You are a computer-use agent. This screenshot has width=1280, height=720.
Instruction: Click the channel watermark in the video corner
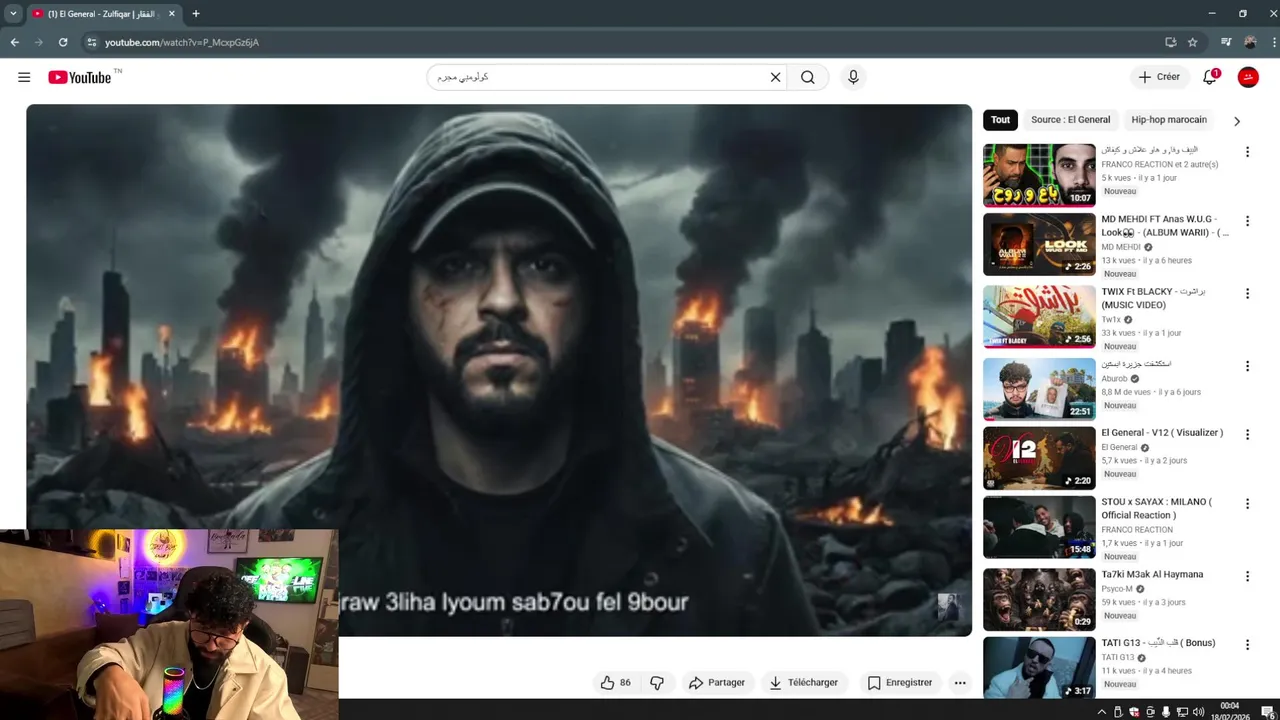pos(947,606)
